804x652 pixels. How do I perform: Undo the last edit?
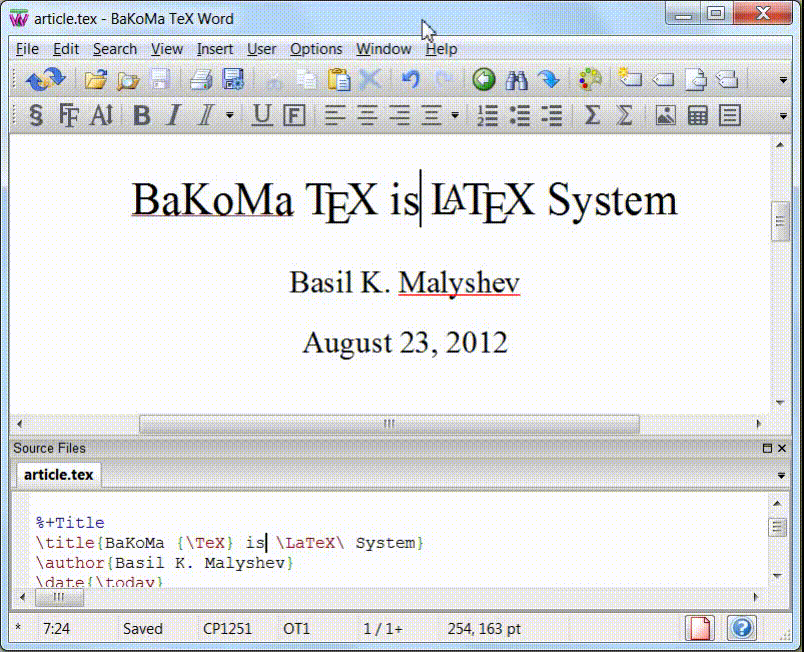tap(410, 79)
